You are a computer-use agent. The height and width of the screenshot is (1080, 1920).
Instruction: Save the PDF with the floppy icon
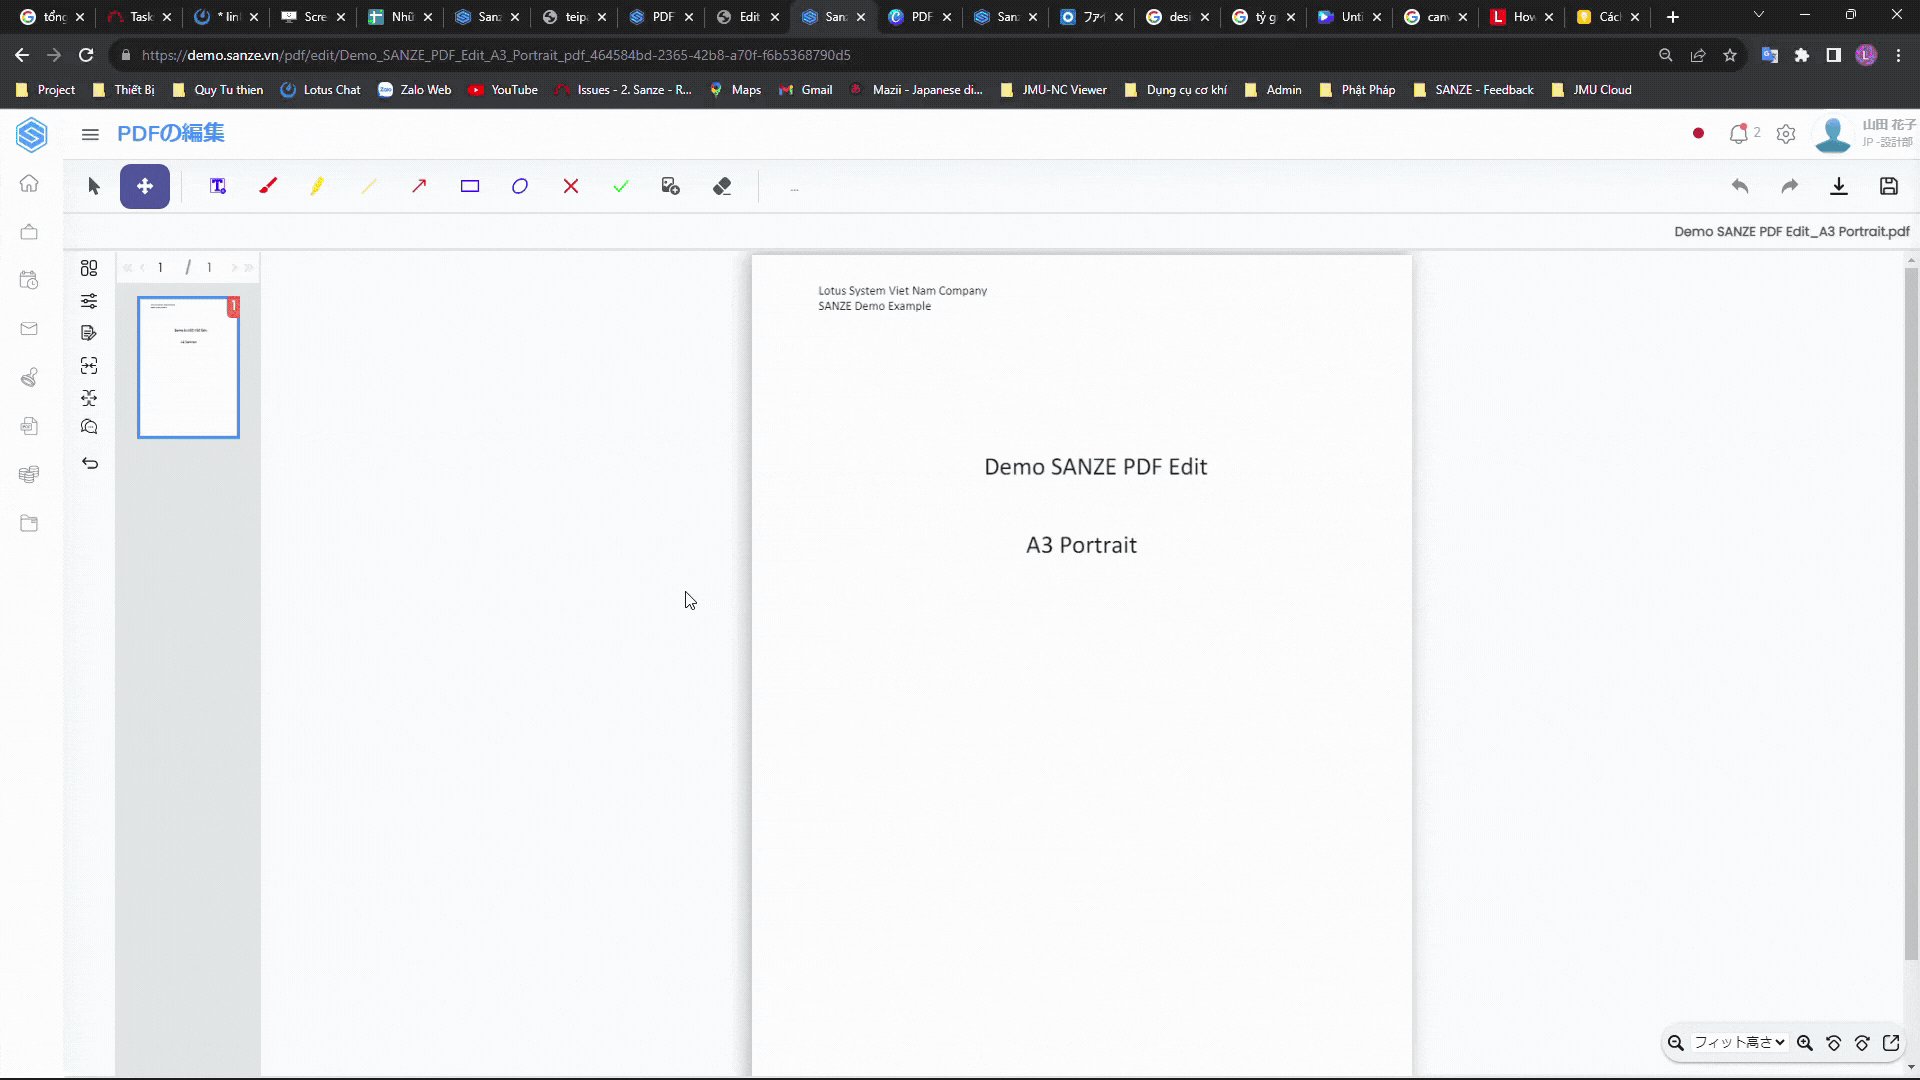(x=1888, y=186)
